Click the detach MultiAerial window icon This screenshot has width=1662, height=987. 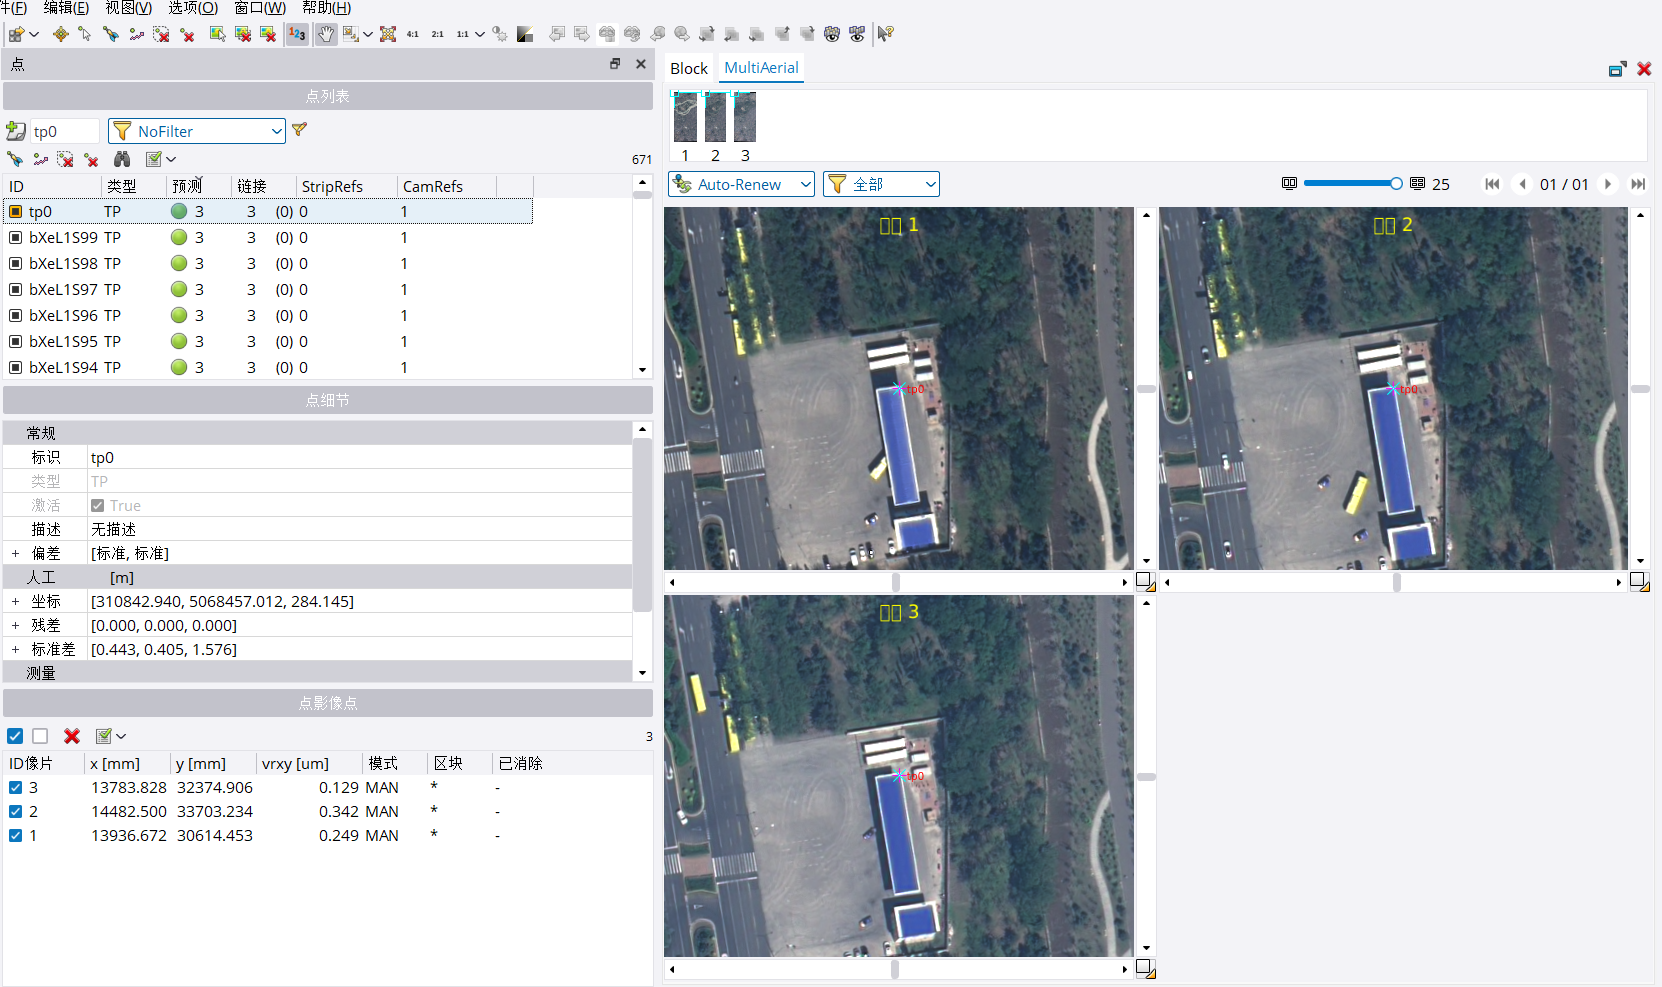tap(1617, 69)
